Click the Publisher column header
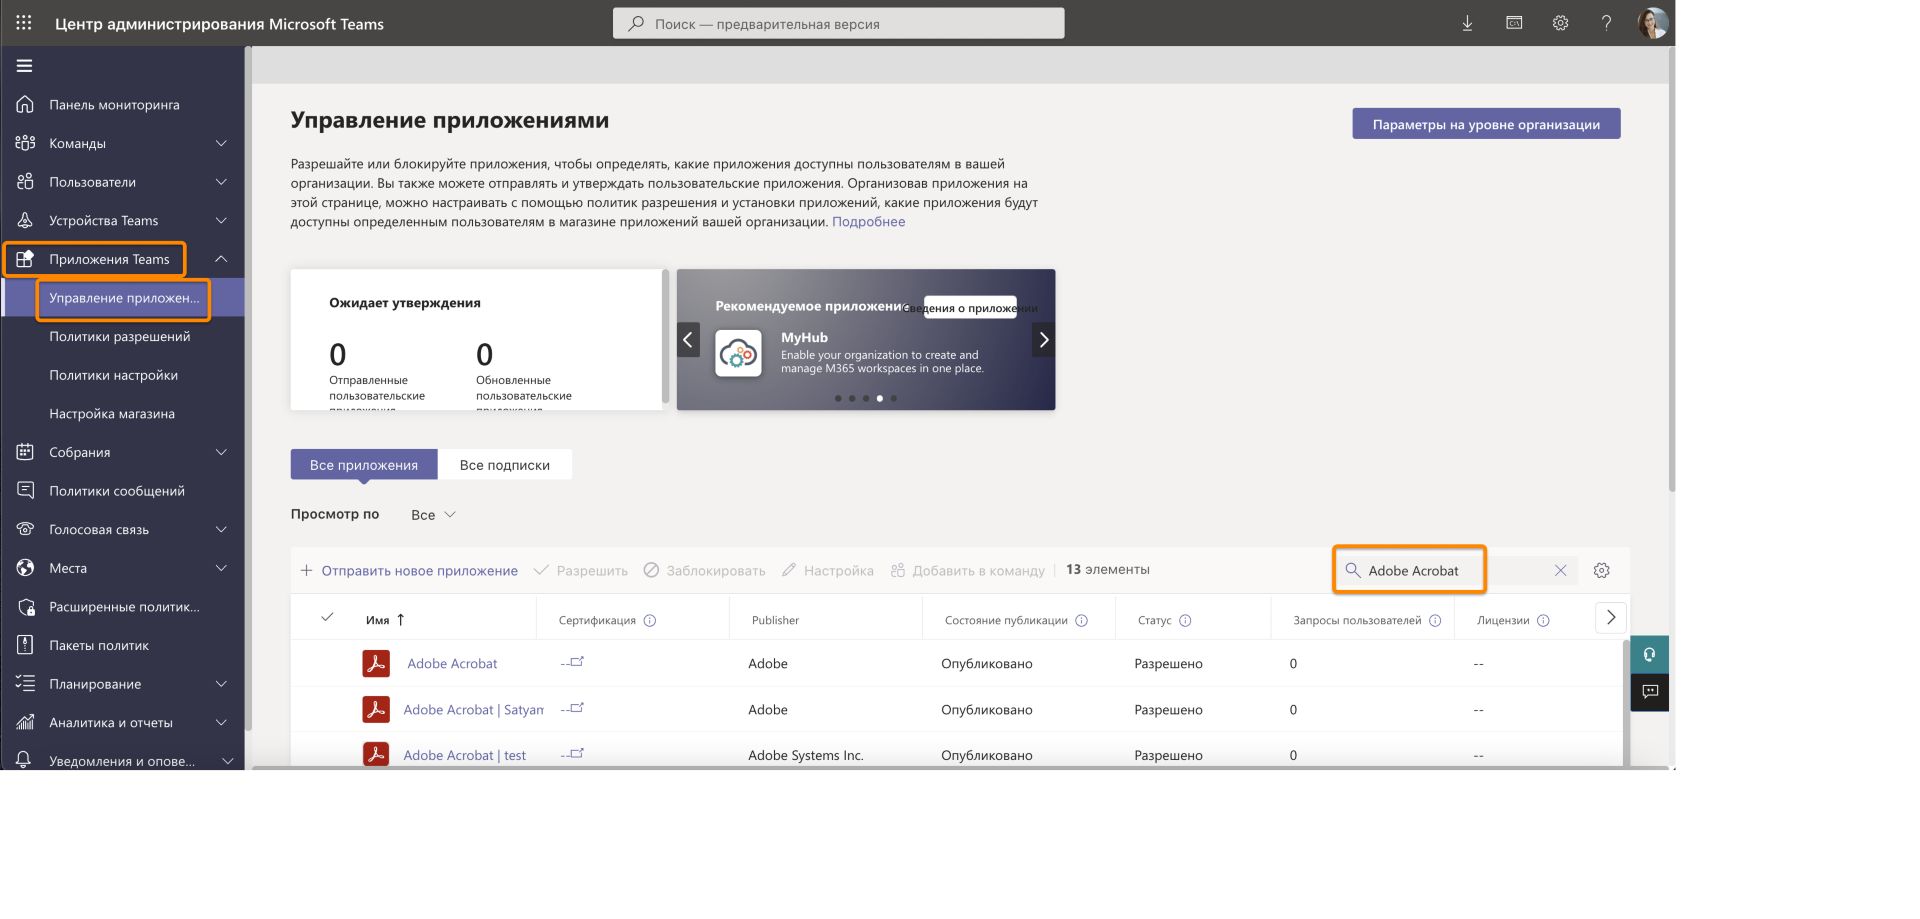This screenshot has height=919, width=1920. (x=775, y=620)
